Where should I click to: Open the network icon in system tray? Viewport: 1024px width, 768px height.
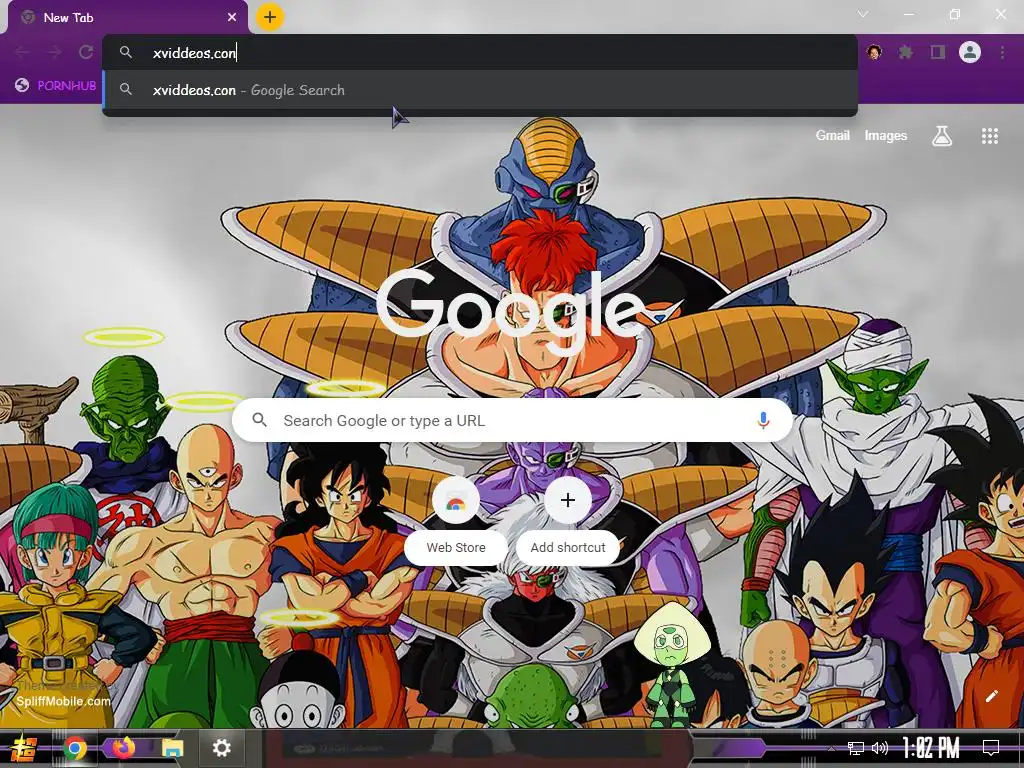[856, 748]
